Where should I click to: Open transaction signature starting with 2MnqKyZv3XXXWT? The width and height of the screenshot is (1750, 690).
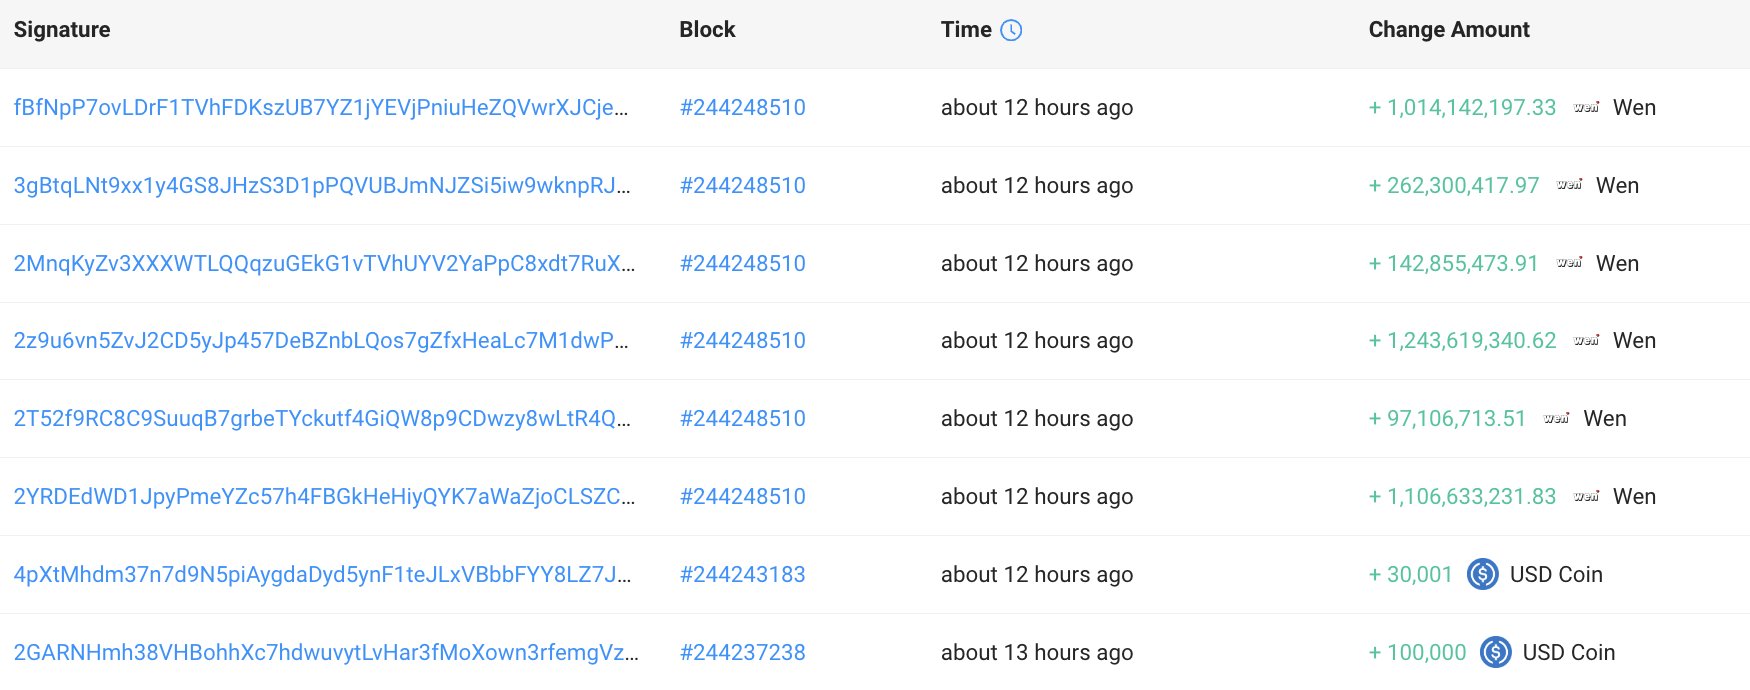click(323, 263)
